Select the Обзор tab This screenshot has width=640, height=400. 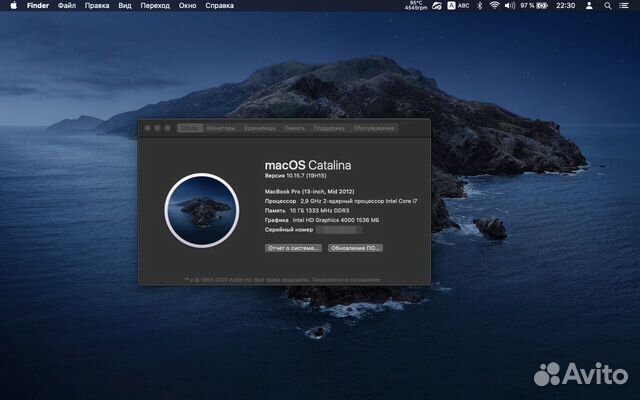[190, 128]
